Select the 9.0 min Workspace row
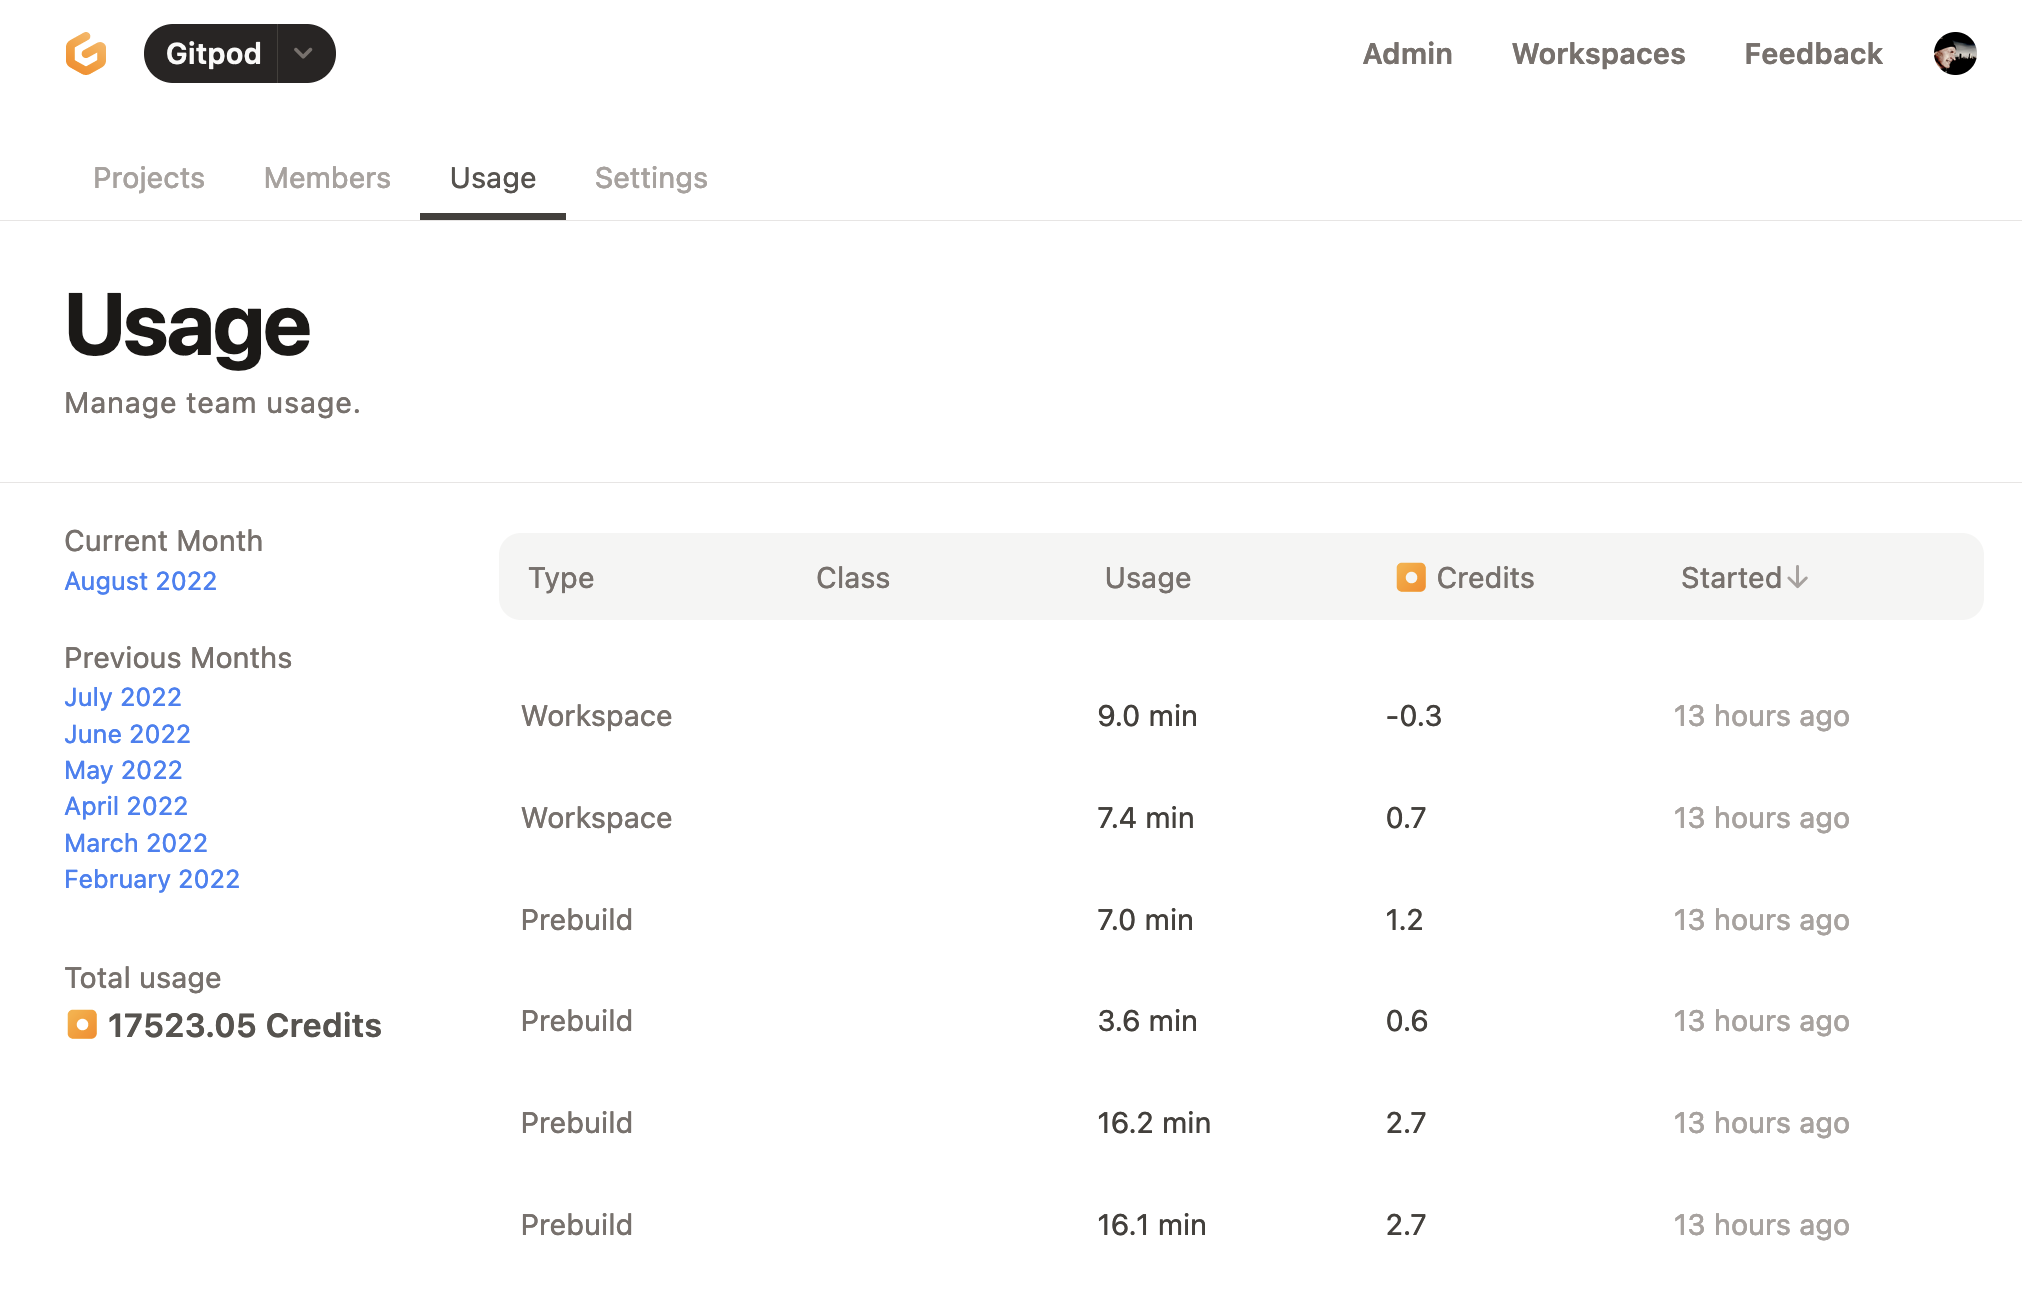Viewport: 2022px width, 1294px height. pos(1146,716)
